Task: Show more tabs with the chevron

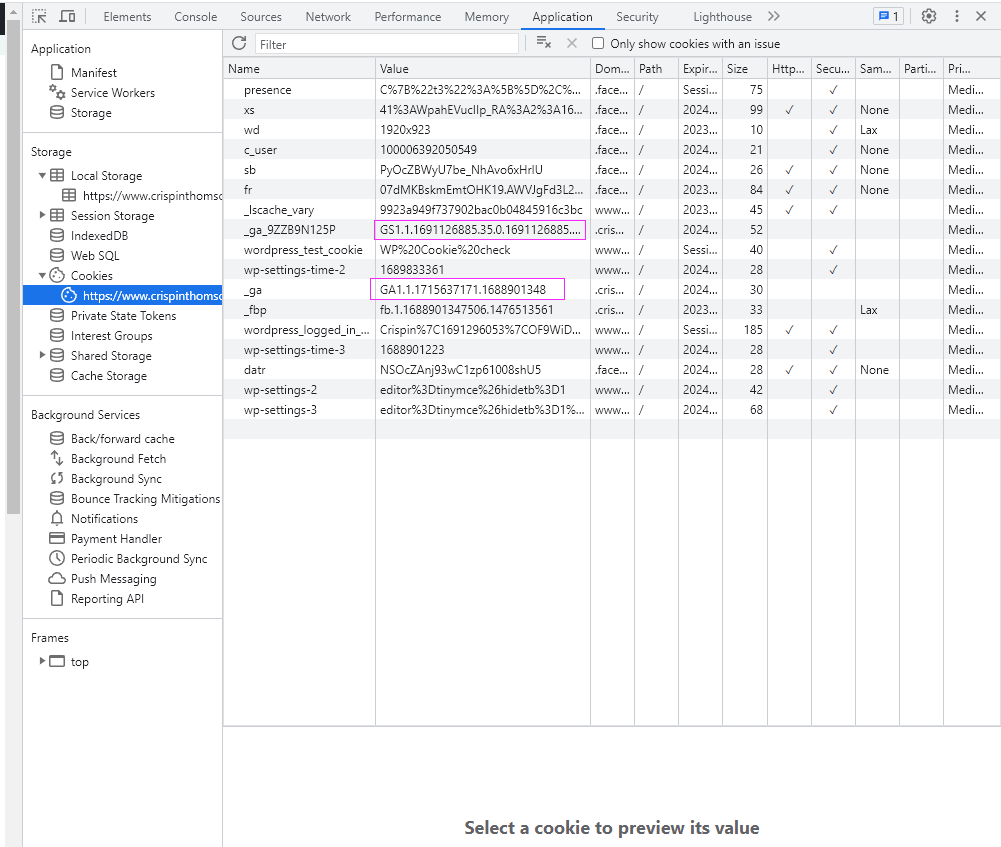Action: [774, 16]
